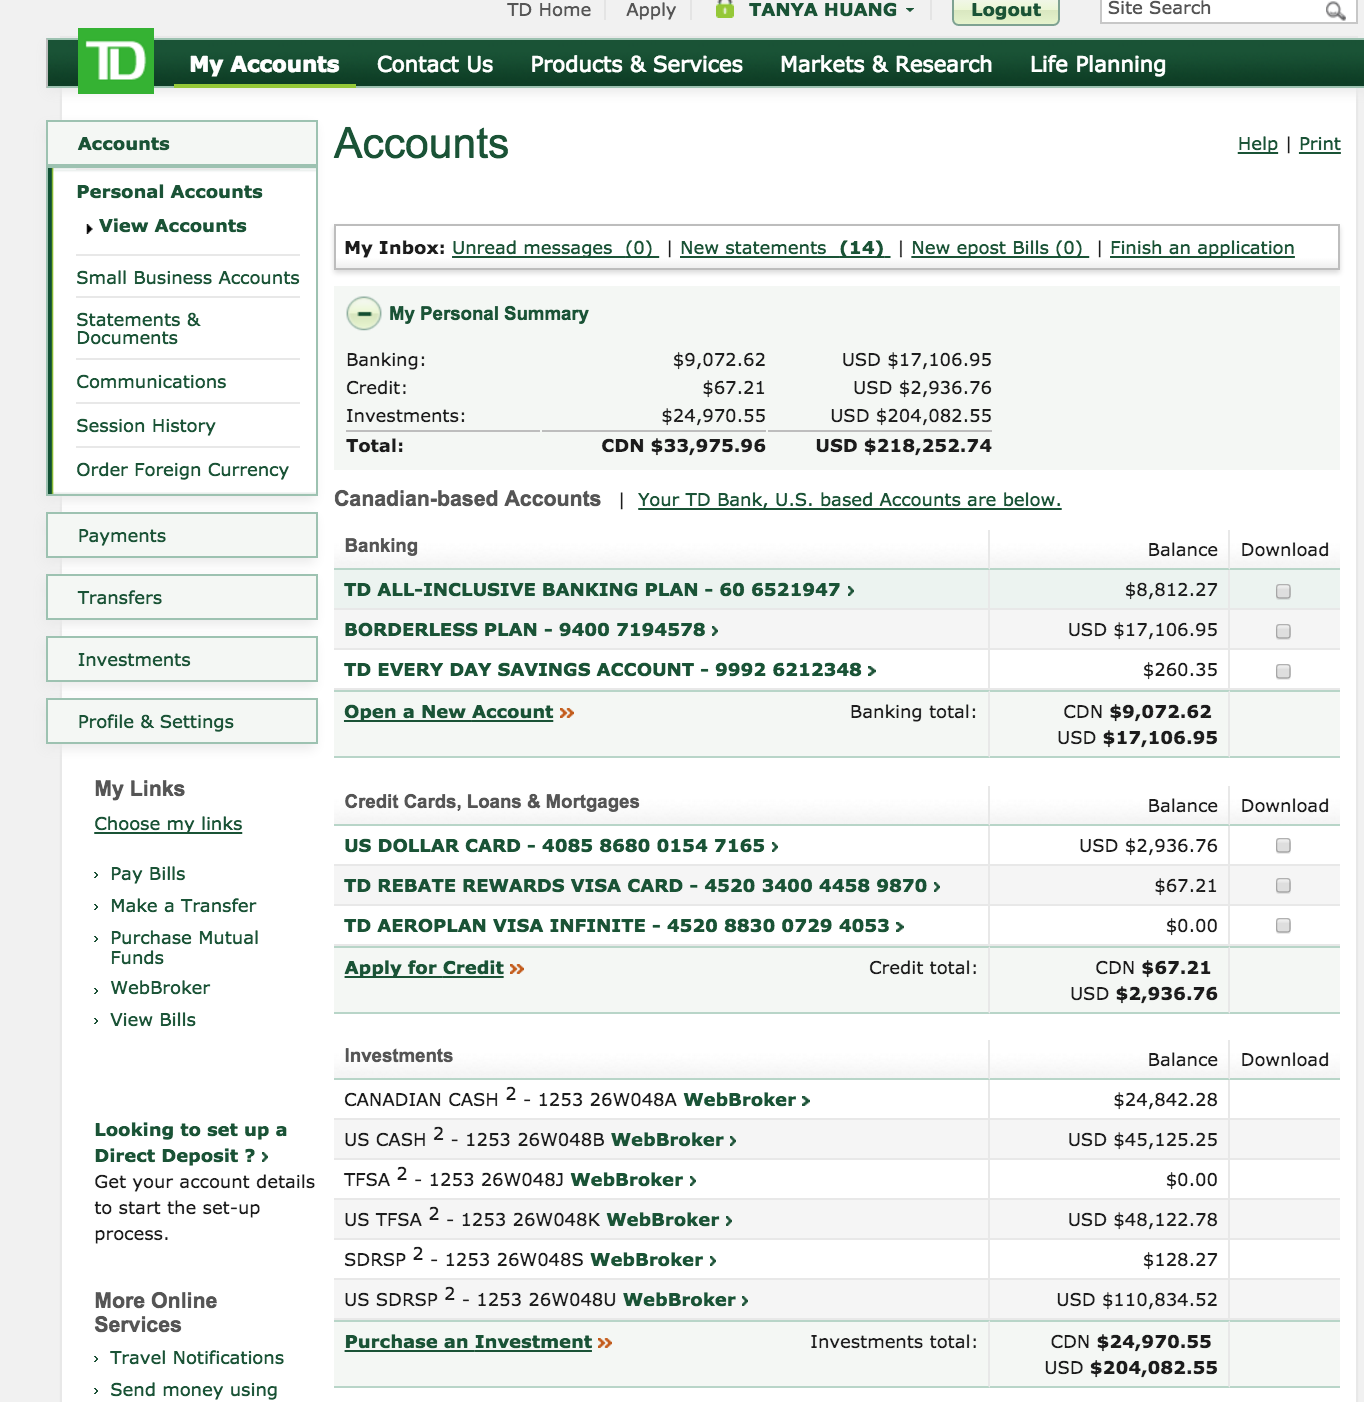The image size is (1364, 1402).
Task: Open TD Aeroplan Visa Infinite account
Action: click(x=624, y=926)
